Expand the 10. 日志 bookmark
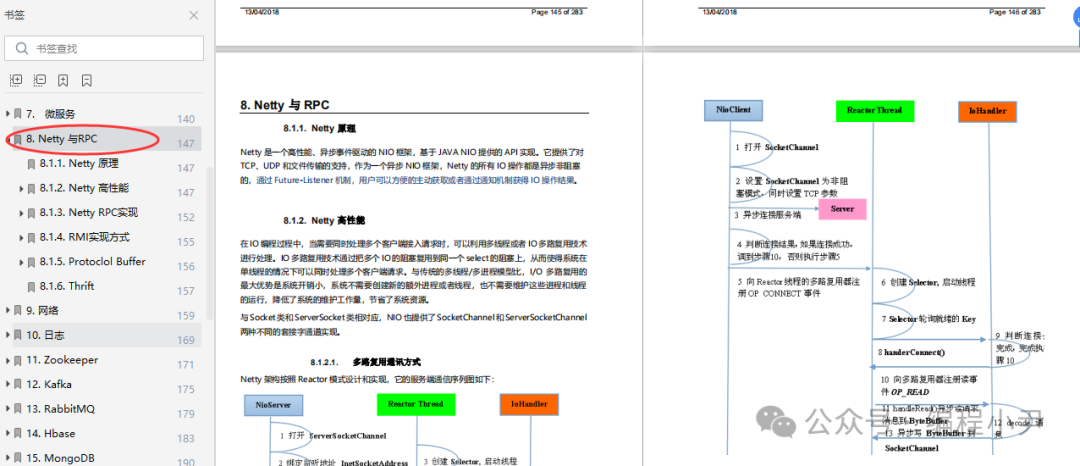This screenshot has height=466, width=1080. point(8,335)
